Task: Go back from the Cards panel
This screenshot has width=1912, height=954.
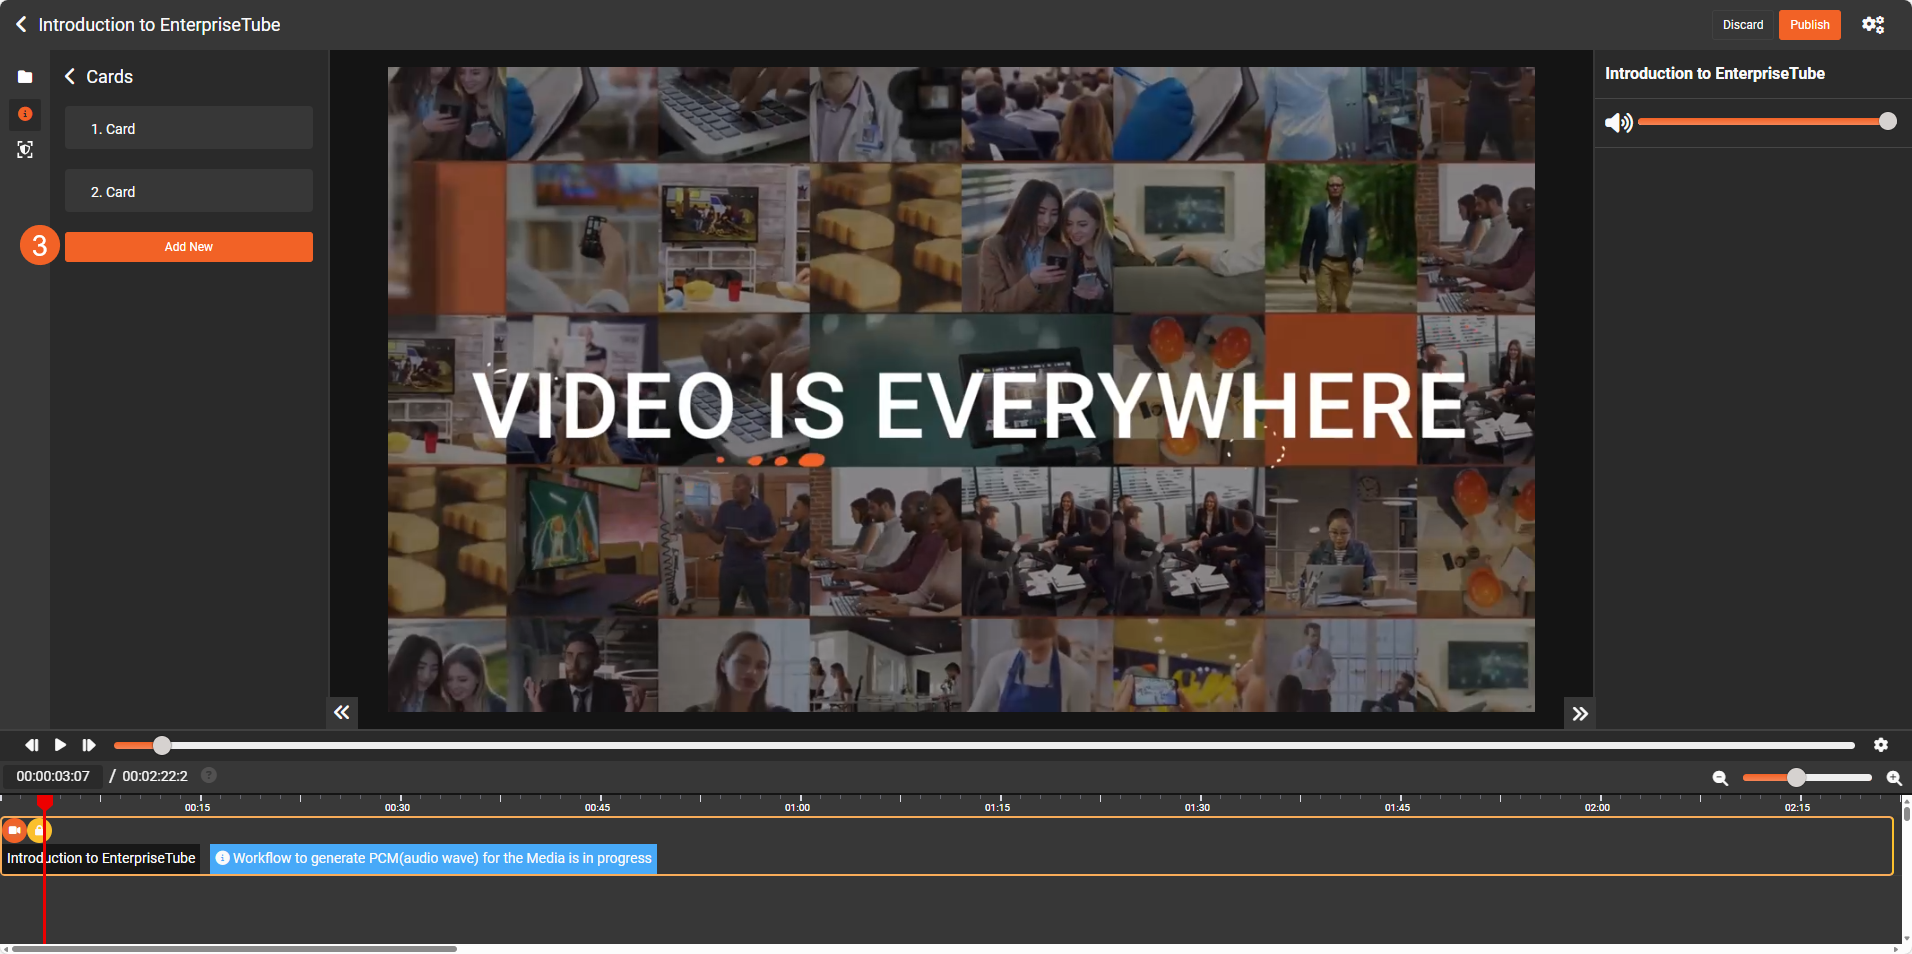Action: pos(70,77)
